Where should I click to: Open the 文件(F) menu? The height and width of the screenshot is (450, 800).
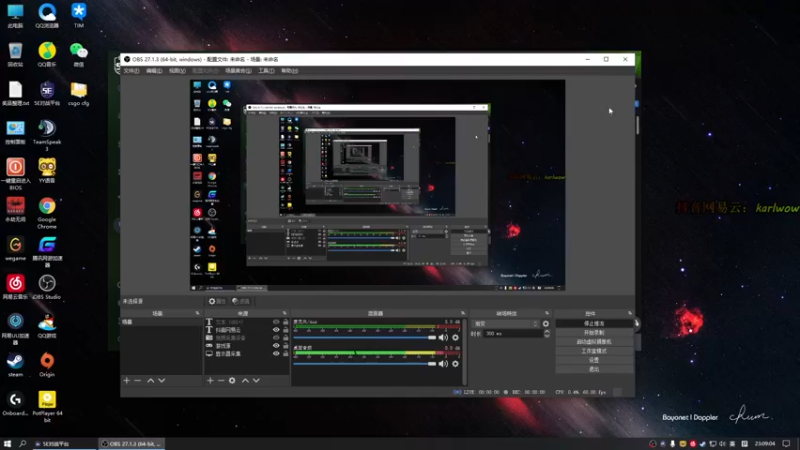(131, 71)
